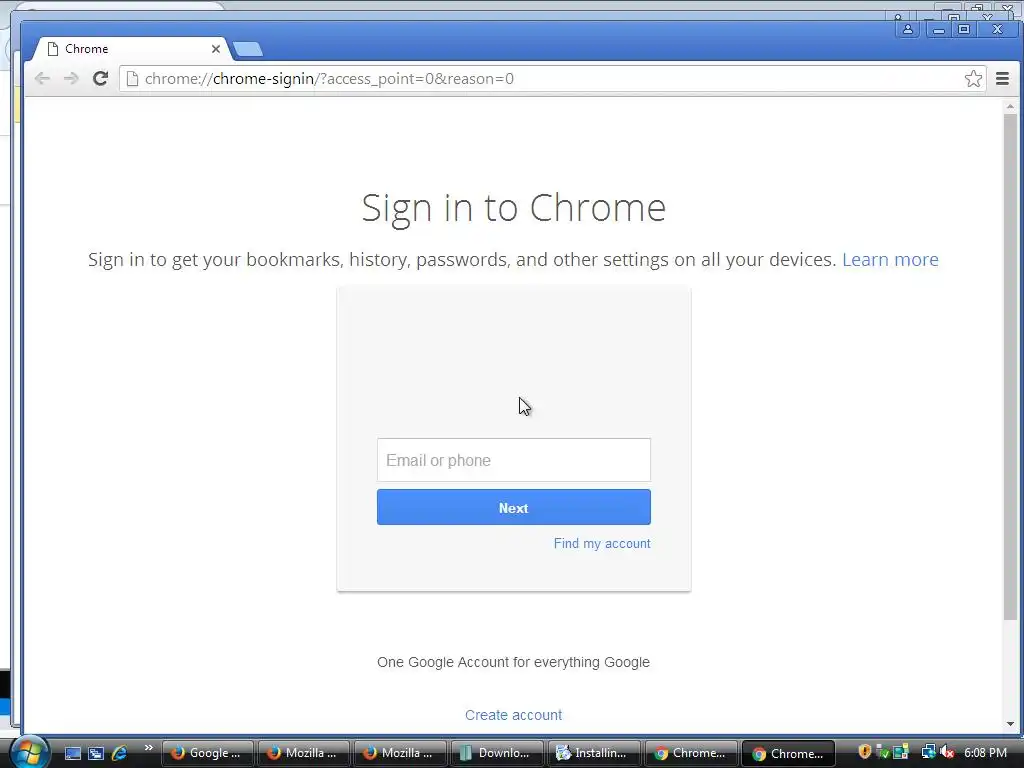The image size is (1024, 768).
Task: Open the Learn more link
Action: click(x=890, y=259)
